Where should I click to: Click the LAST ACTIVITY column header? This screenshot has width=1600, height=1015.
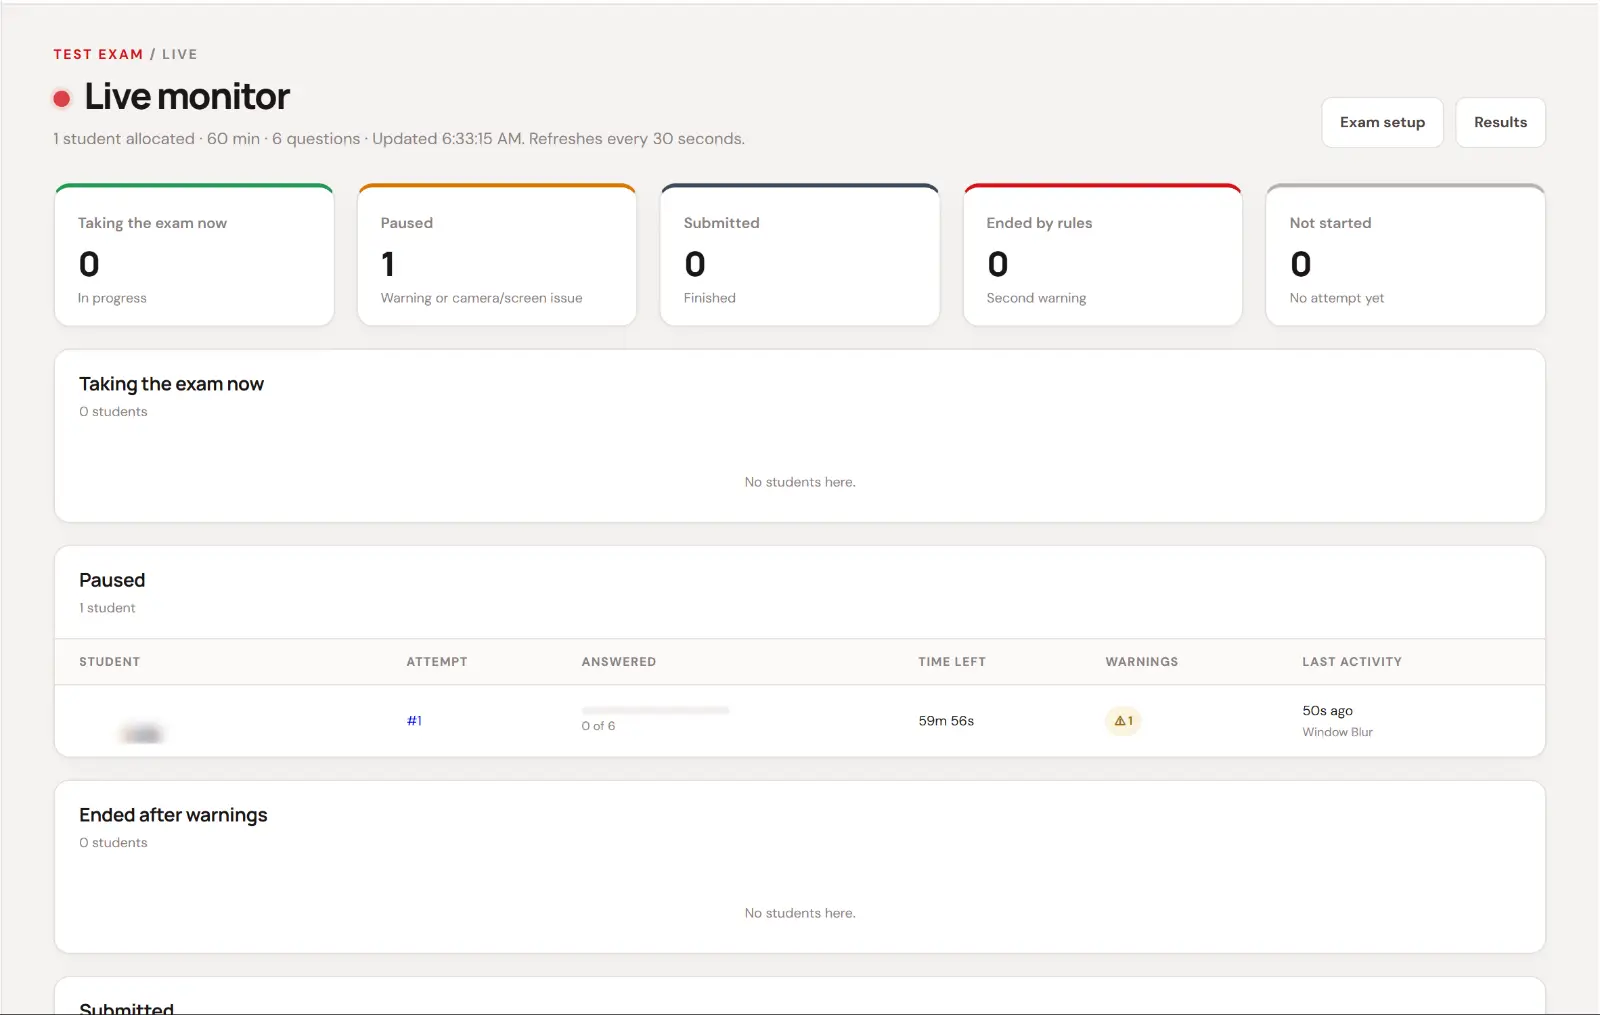(1352, 662)
